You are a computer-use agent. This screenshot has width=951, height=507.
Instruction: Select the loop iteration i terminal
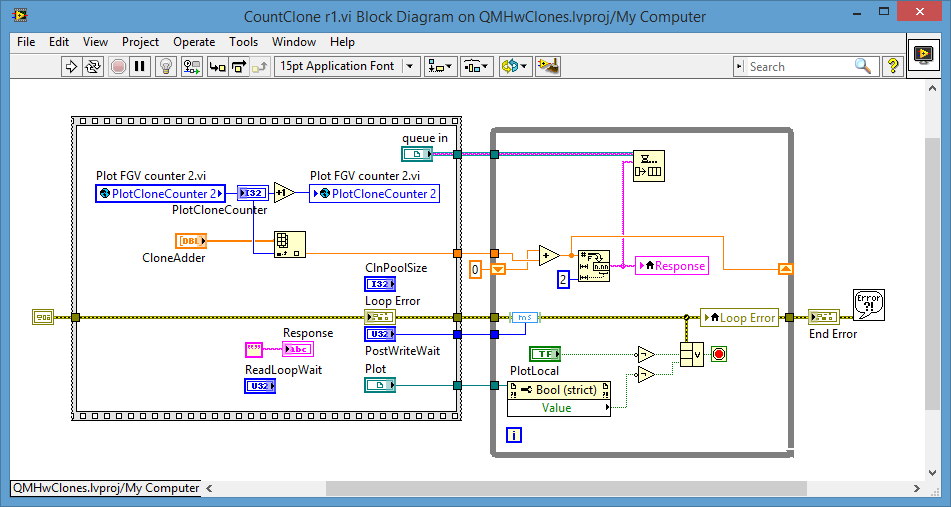[x=514, y=434]
